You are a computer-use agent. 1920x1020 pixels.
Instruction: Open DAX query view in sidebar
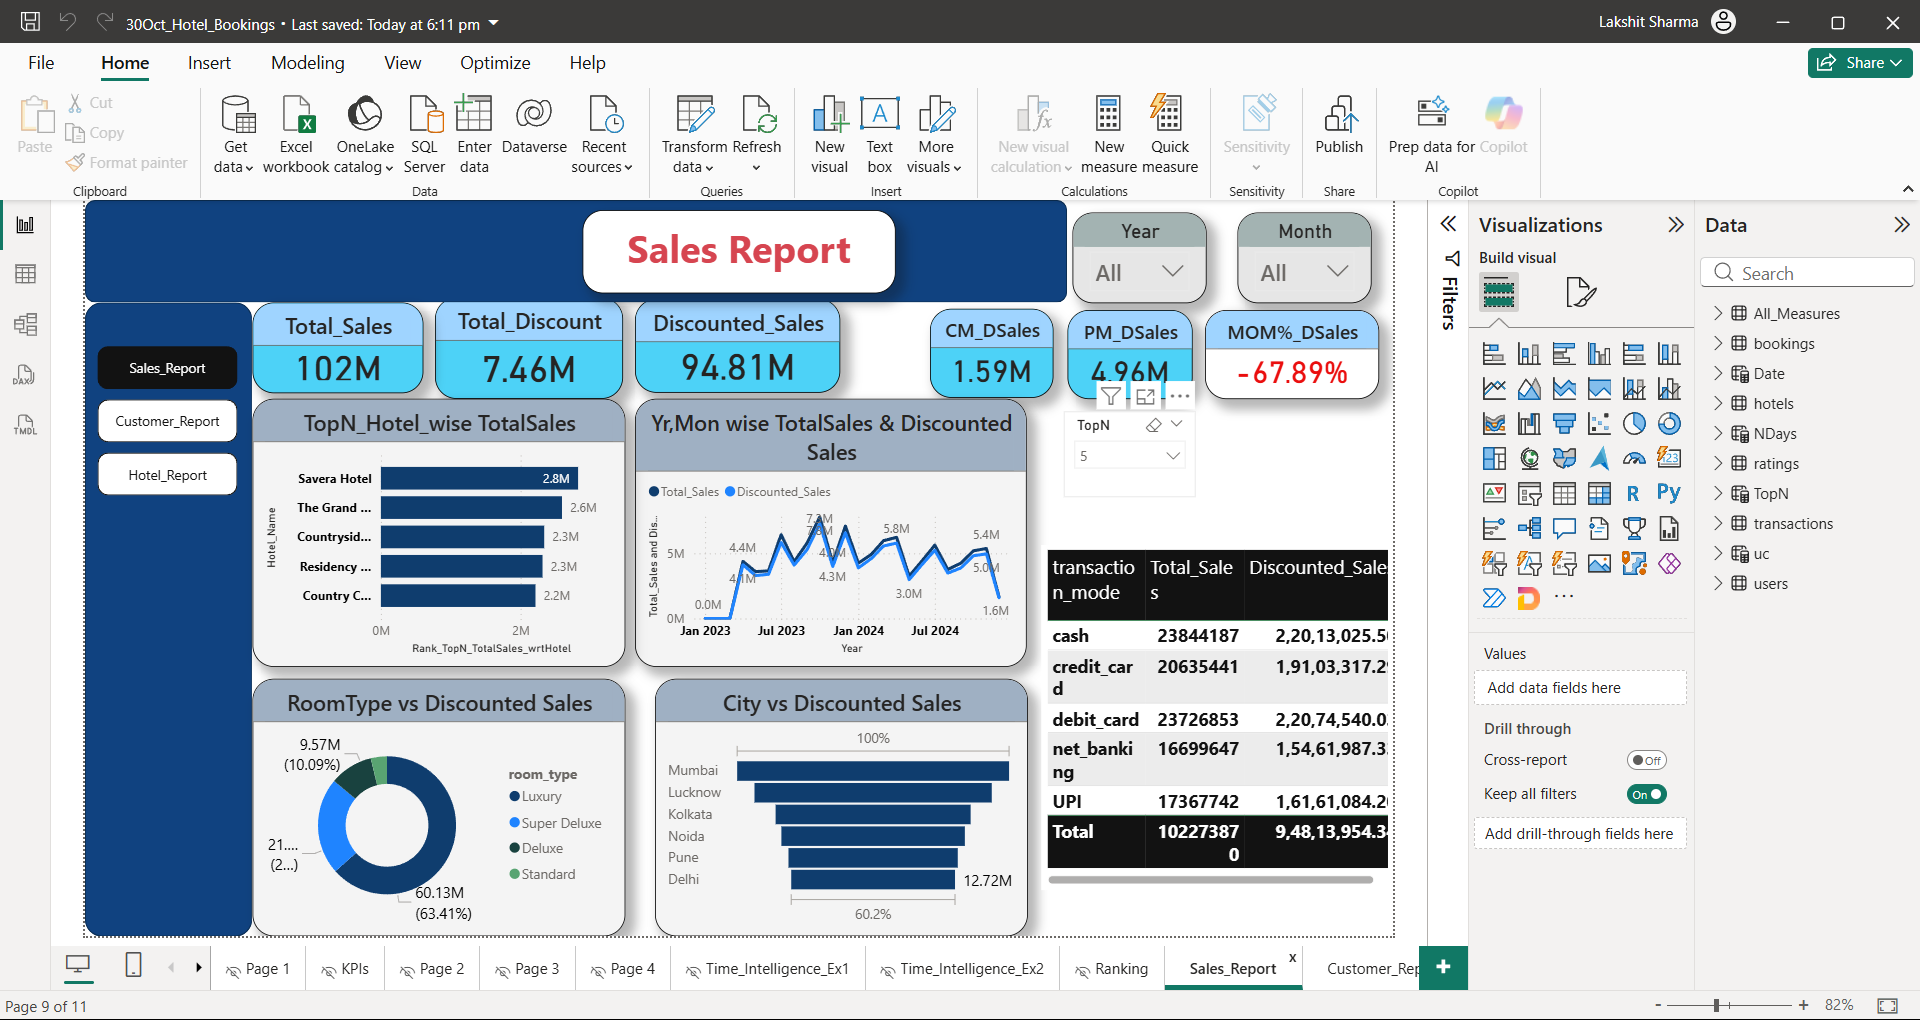(26, 374)
